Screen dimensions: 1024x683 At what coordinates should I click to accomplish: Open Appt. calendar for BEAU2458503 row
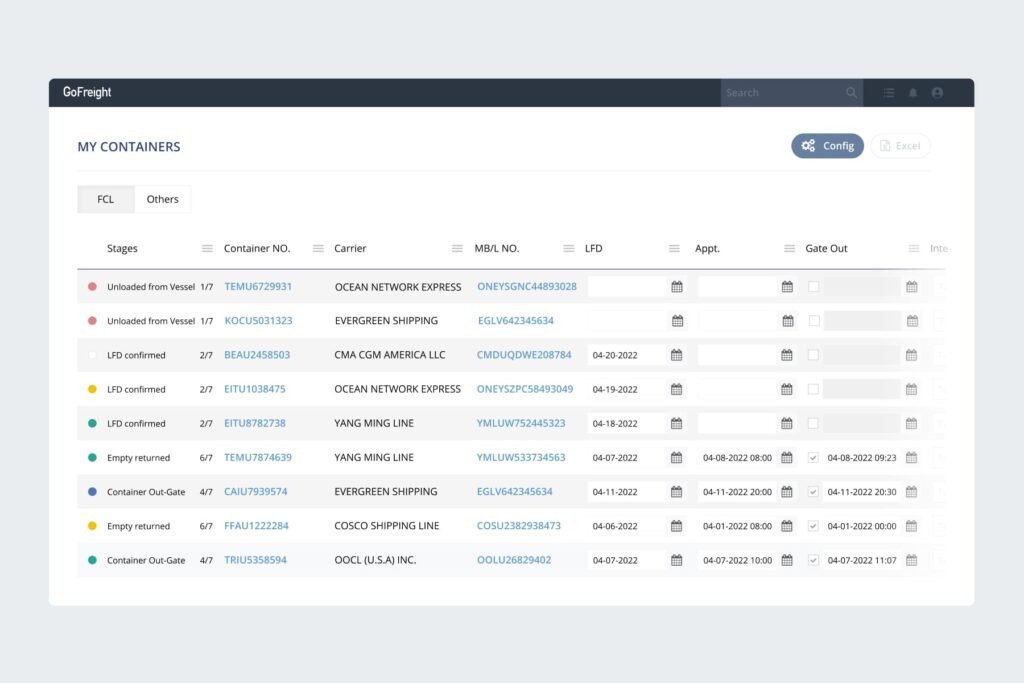787,355
